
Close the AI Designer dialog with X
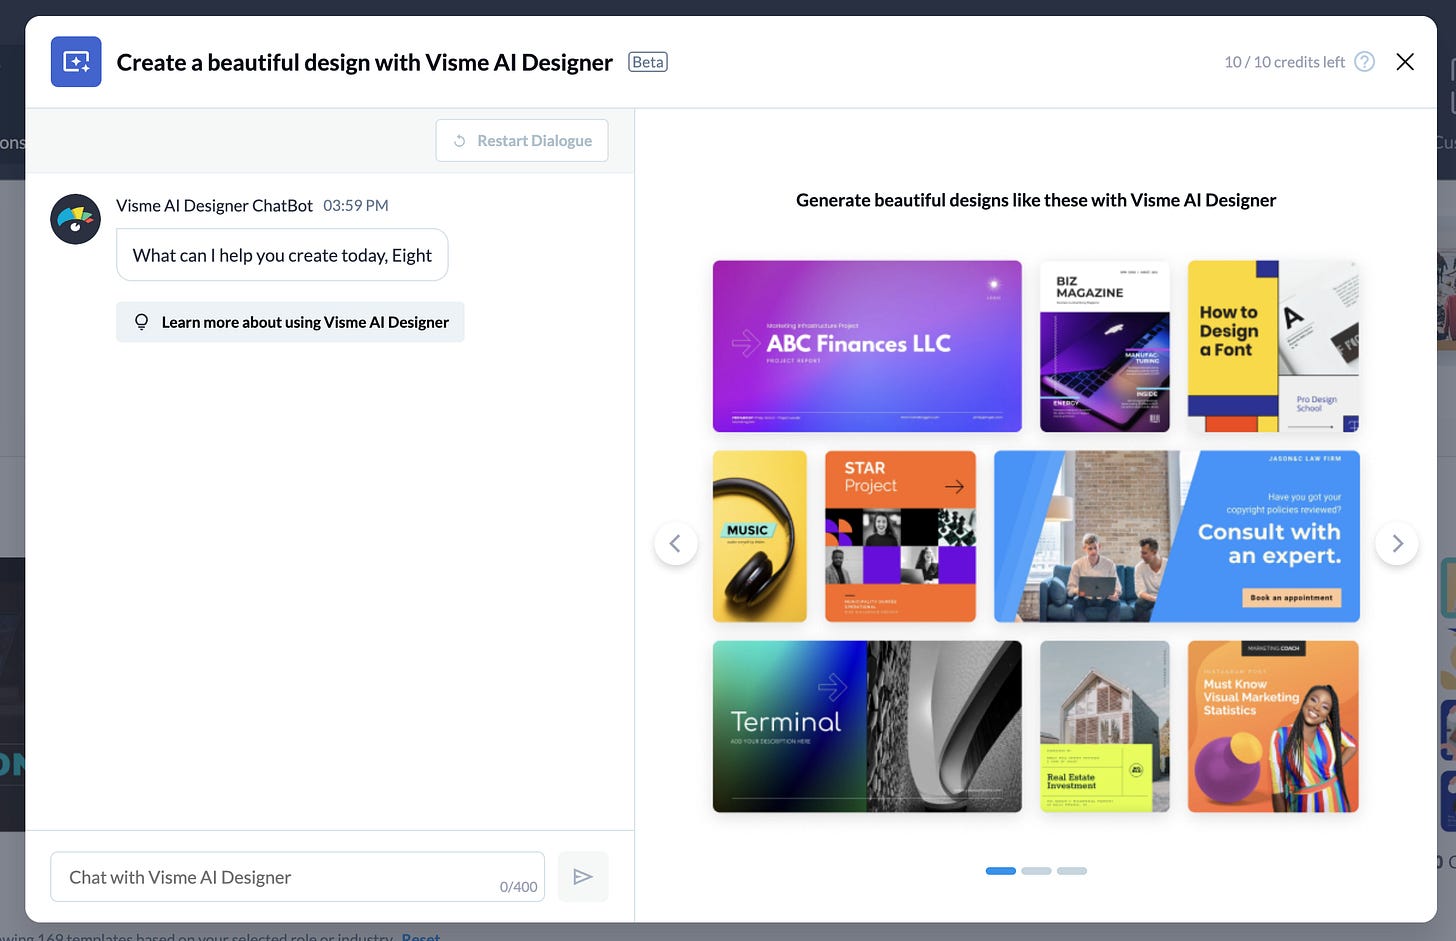(1405, 62)
